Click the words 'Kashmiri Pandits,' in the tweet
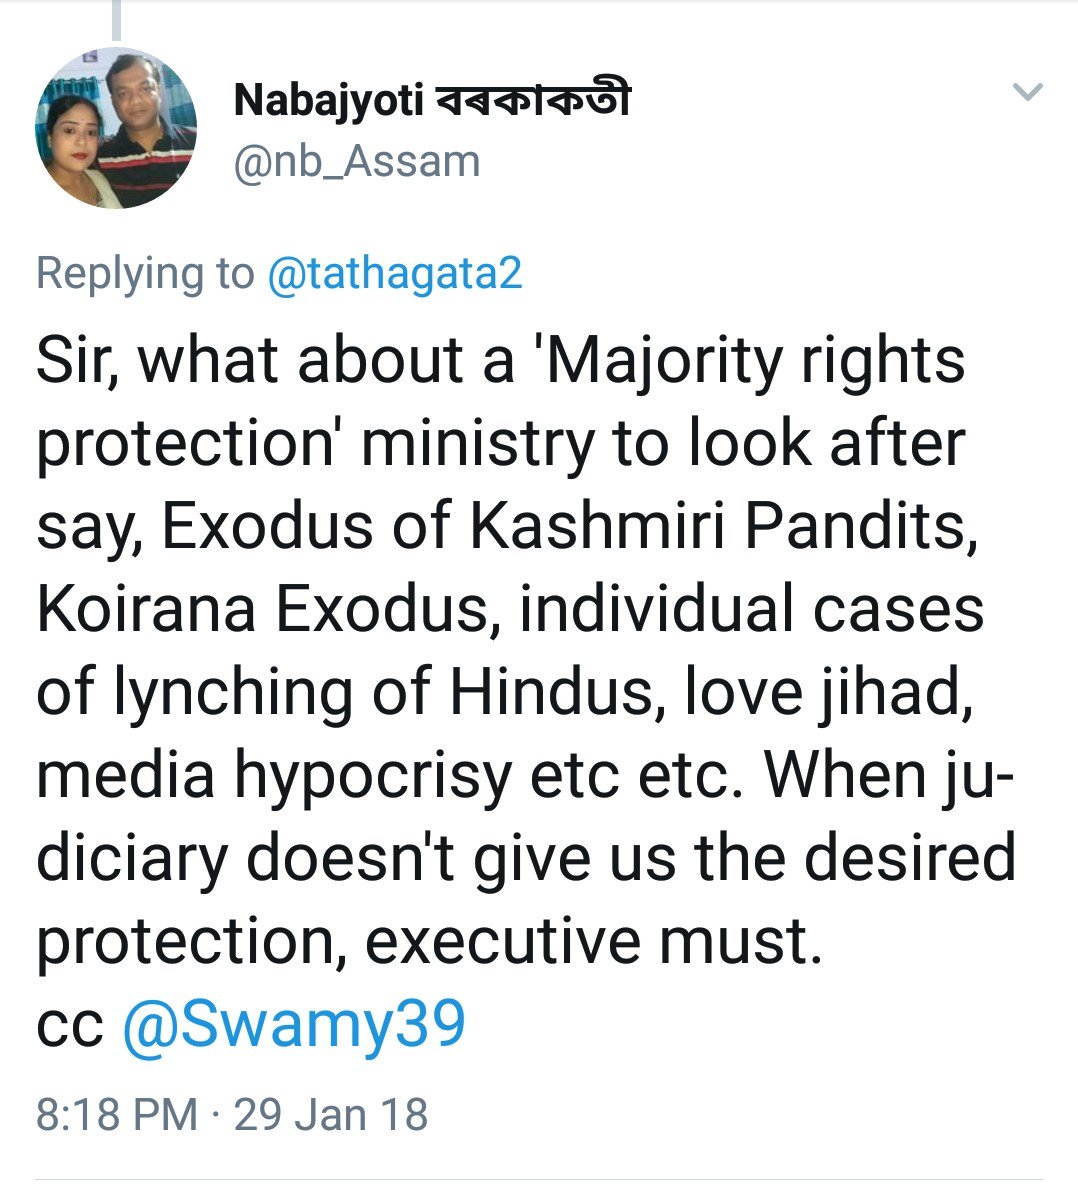 pos(723,526)
